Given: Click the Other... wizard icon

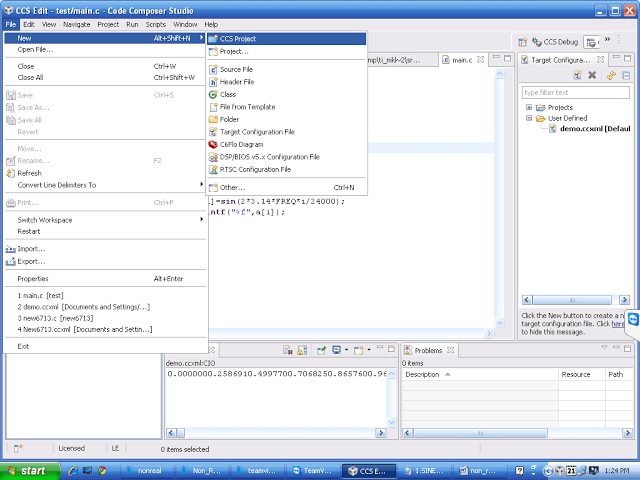Looking at the screenshot, I should point(213,188).
